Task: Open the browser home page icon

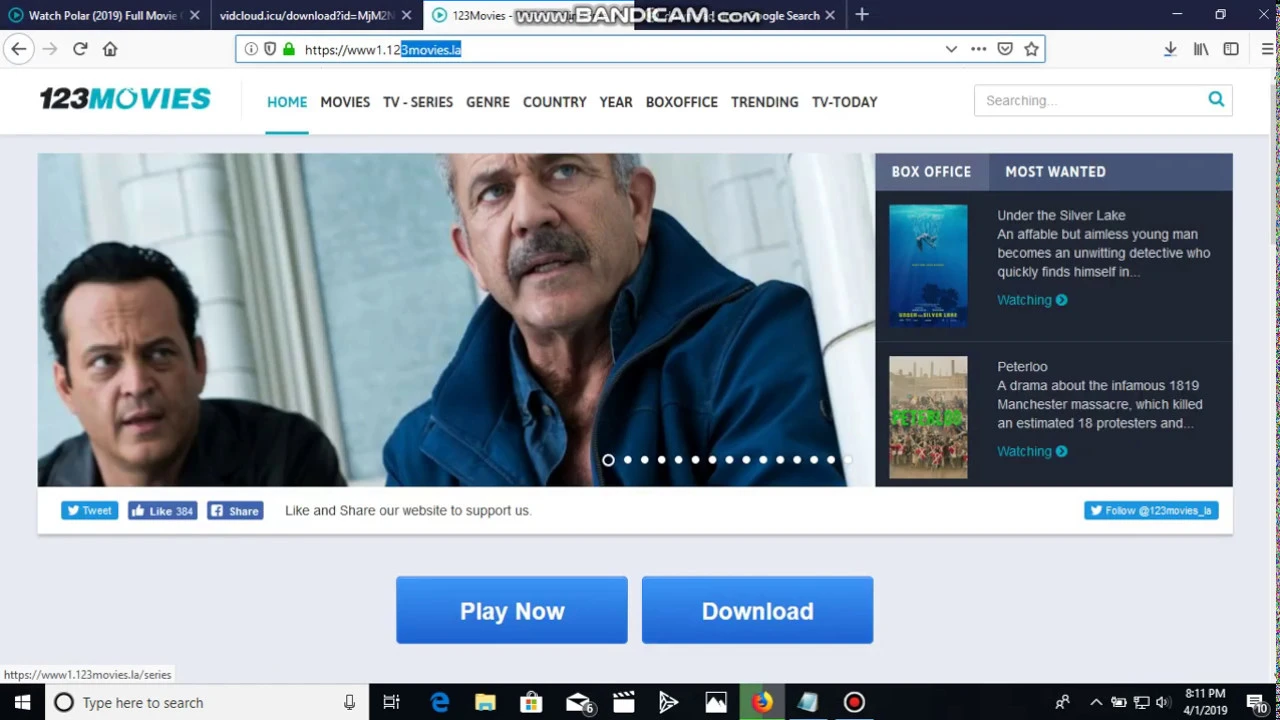Action: coord(110,49)
